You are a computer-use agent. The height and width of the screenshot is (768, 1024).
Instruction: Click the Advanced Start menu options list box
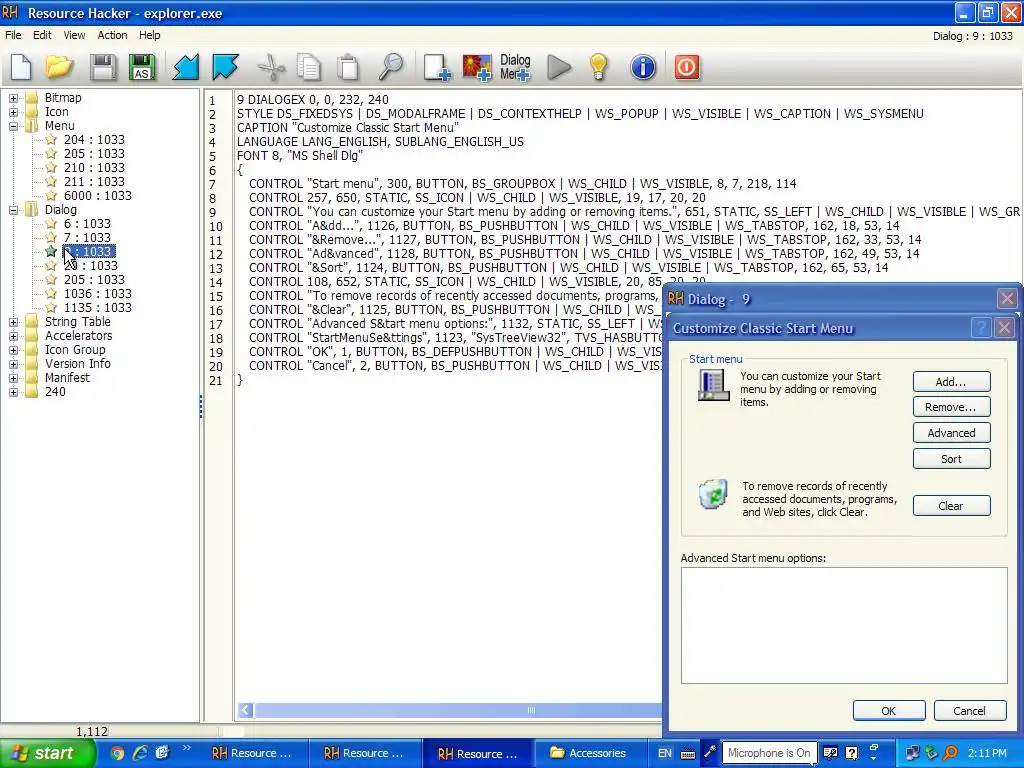pyautogui.click(x=844, y=626)
